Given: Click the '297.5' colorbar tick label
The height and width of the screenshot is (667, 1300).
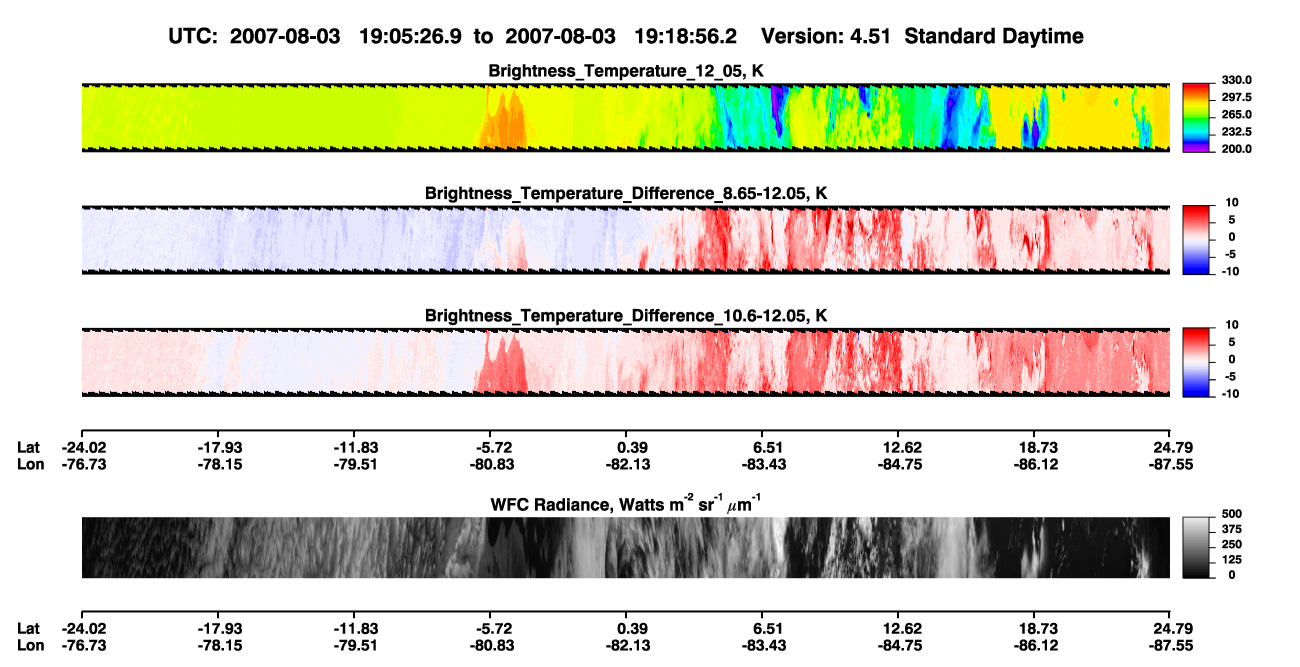Looking at the screenshot, I should tap(1235, 98).
